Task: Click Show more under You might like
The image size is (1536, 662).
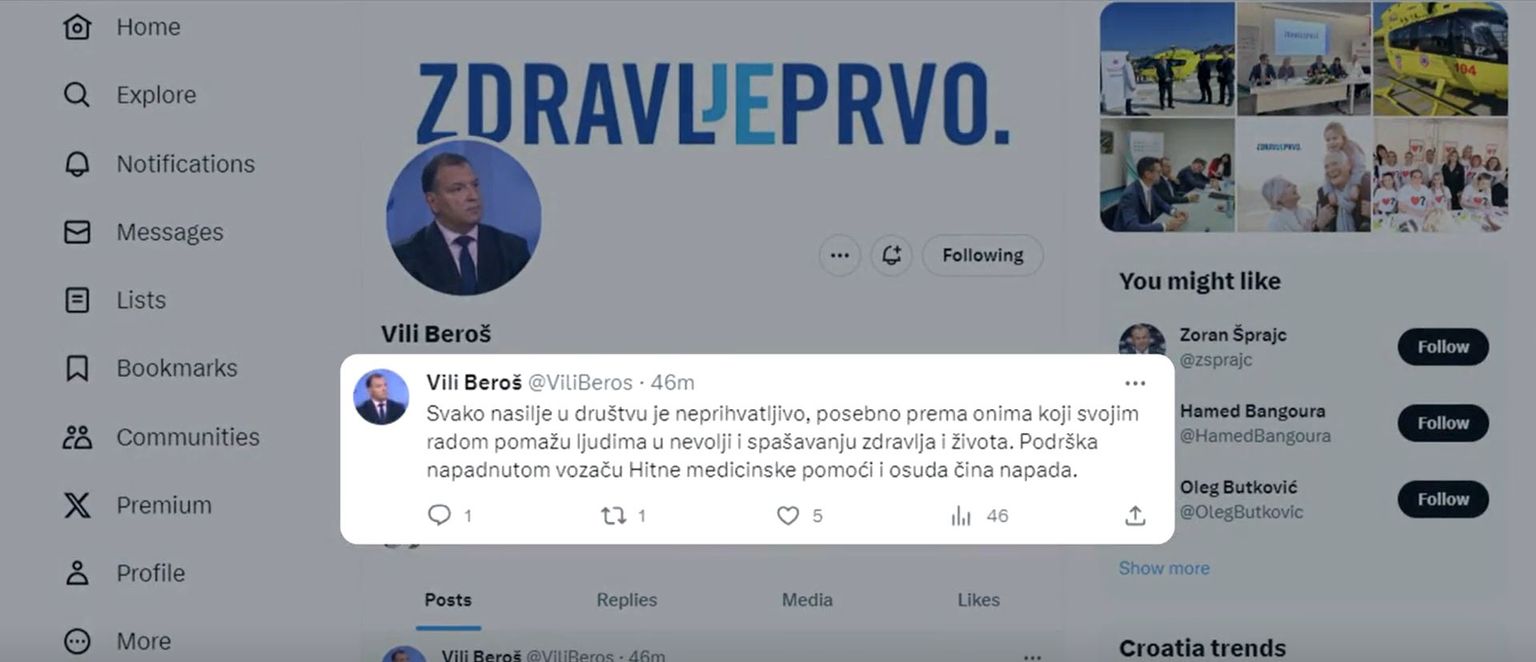Action: pyautogui.click(x=1164, y=568)
